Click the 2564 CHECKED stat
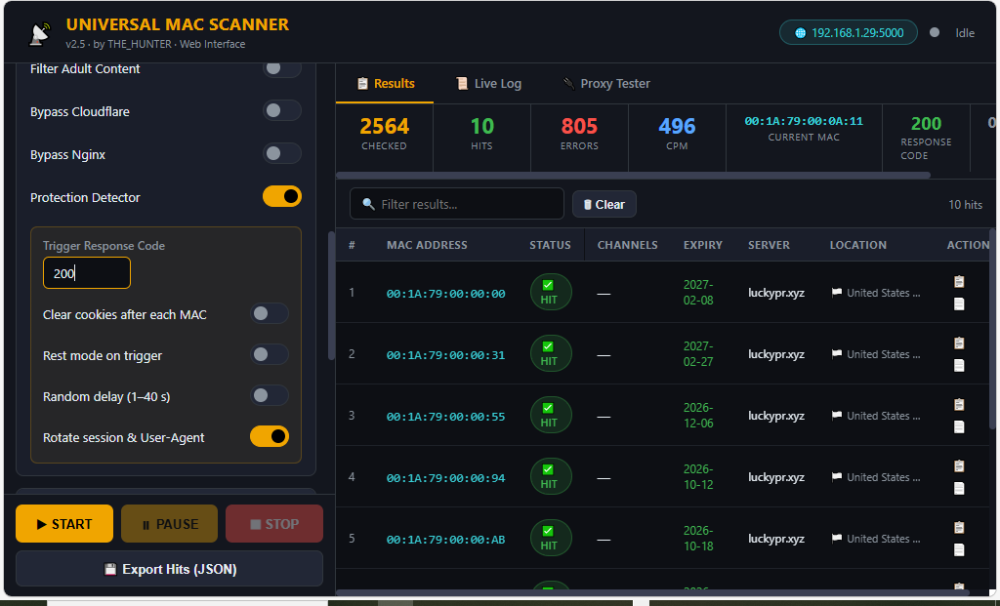Image resolution: width=1000 pixels, height=606 pixels. click(x=384, y=133)
